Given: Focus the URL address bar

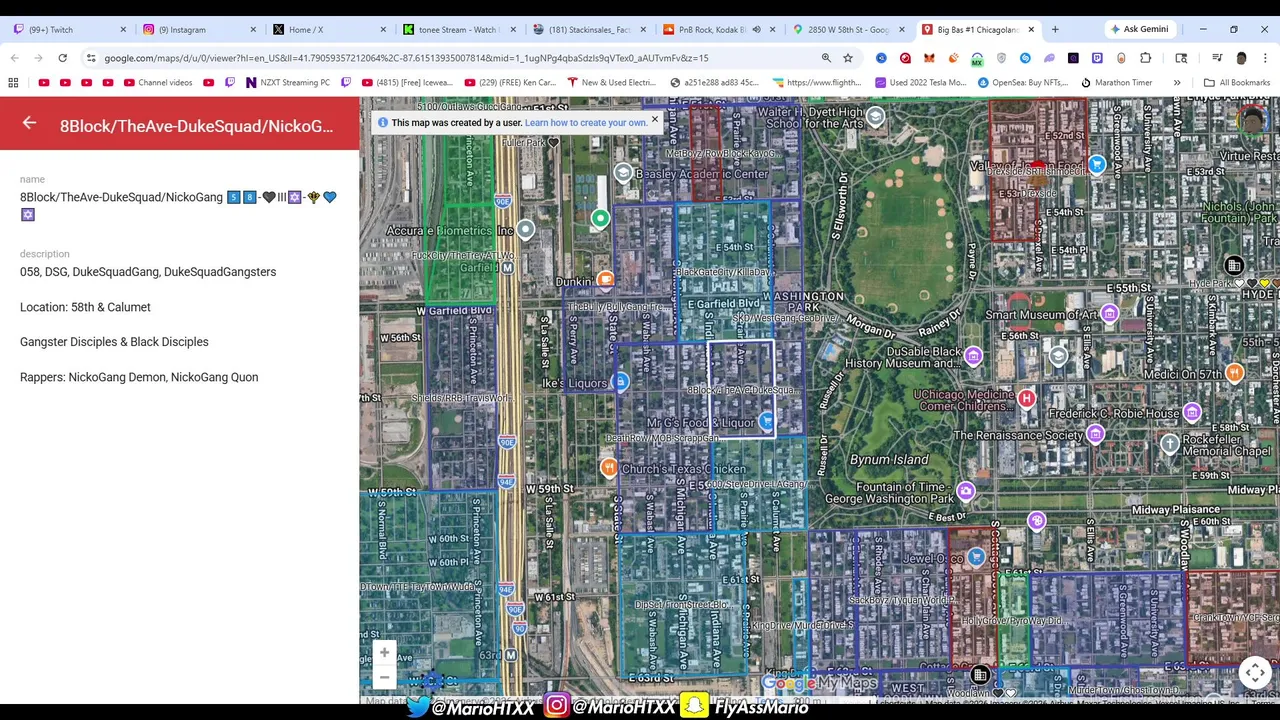Looking at the screenshot, I should (460, 58).
